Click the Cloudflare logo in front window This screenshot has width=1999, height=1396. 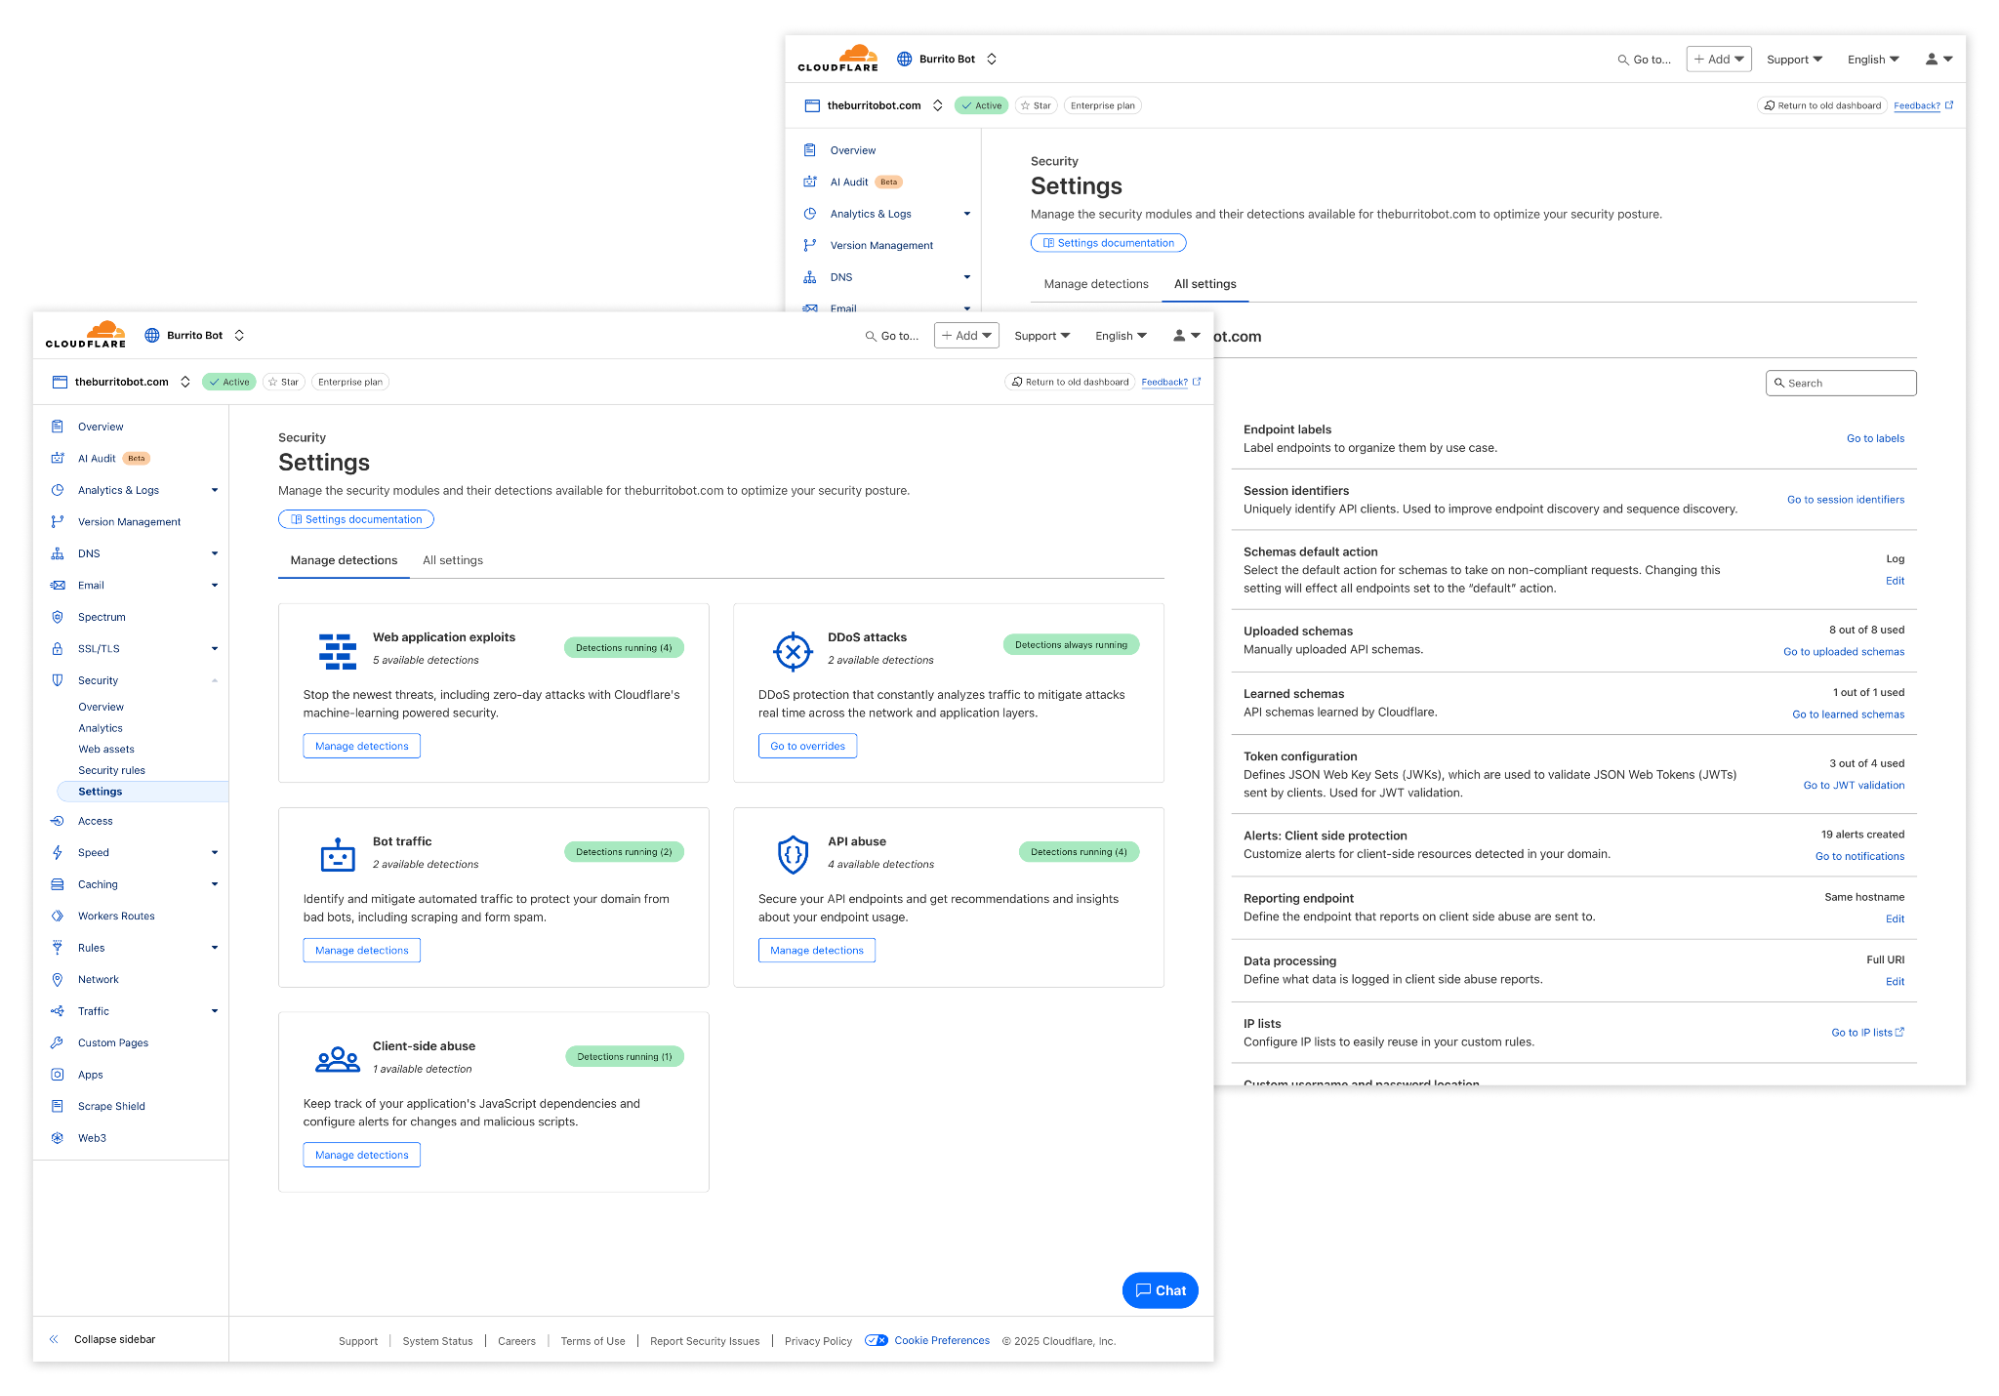86,335
